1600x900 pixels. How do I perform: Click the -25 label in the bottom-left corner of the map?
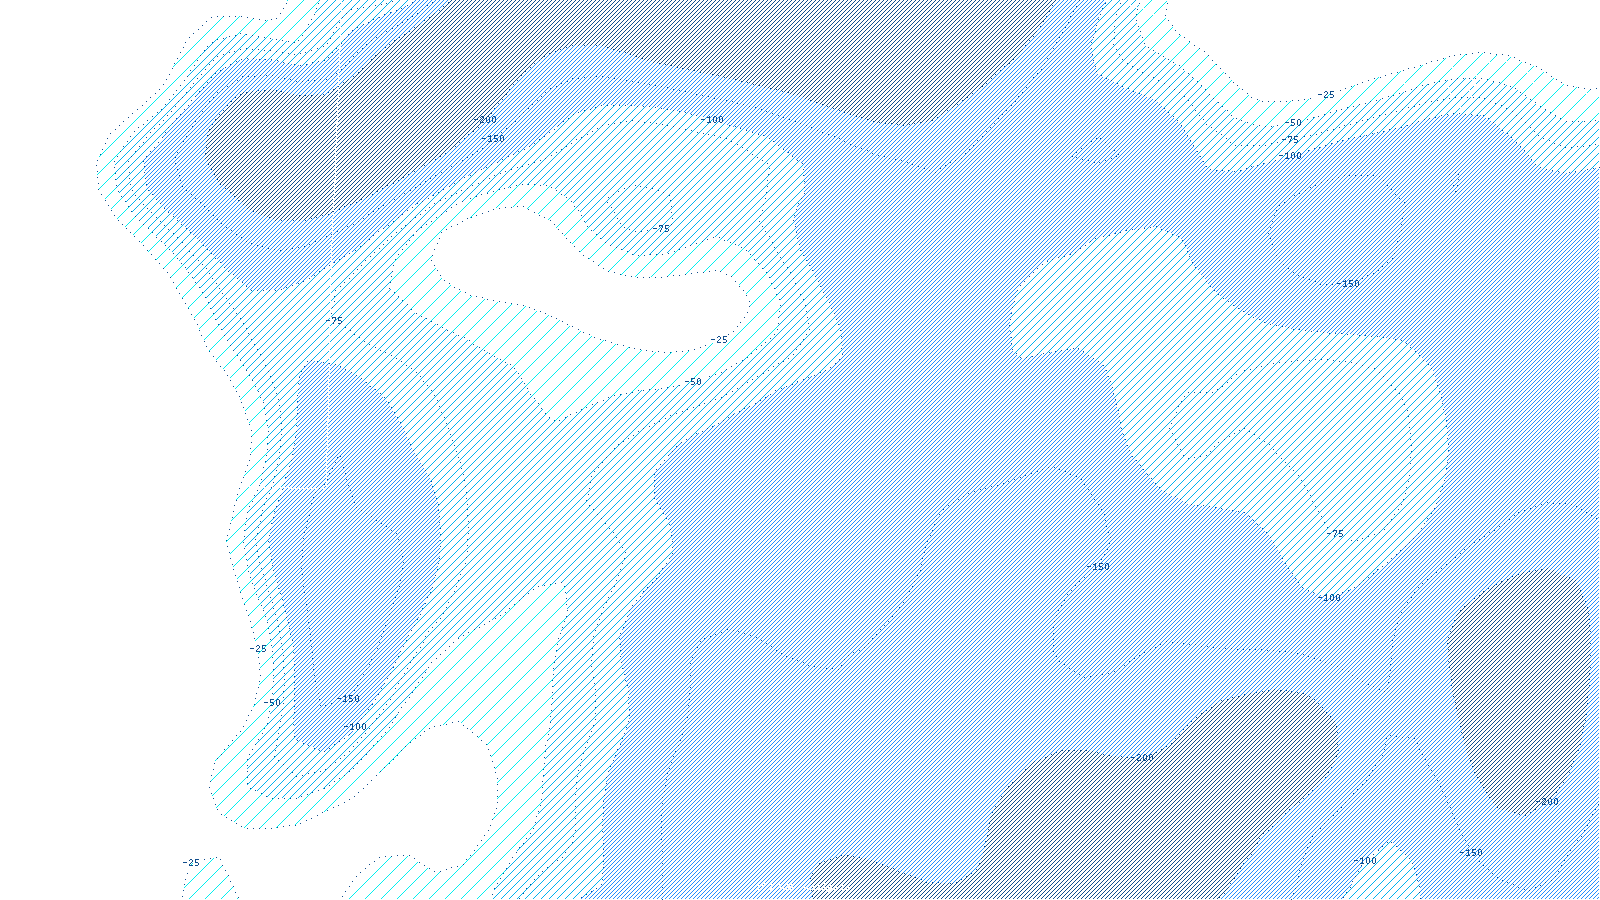191,863
